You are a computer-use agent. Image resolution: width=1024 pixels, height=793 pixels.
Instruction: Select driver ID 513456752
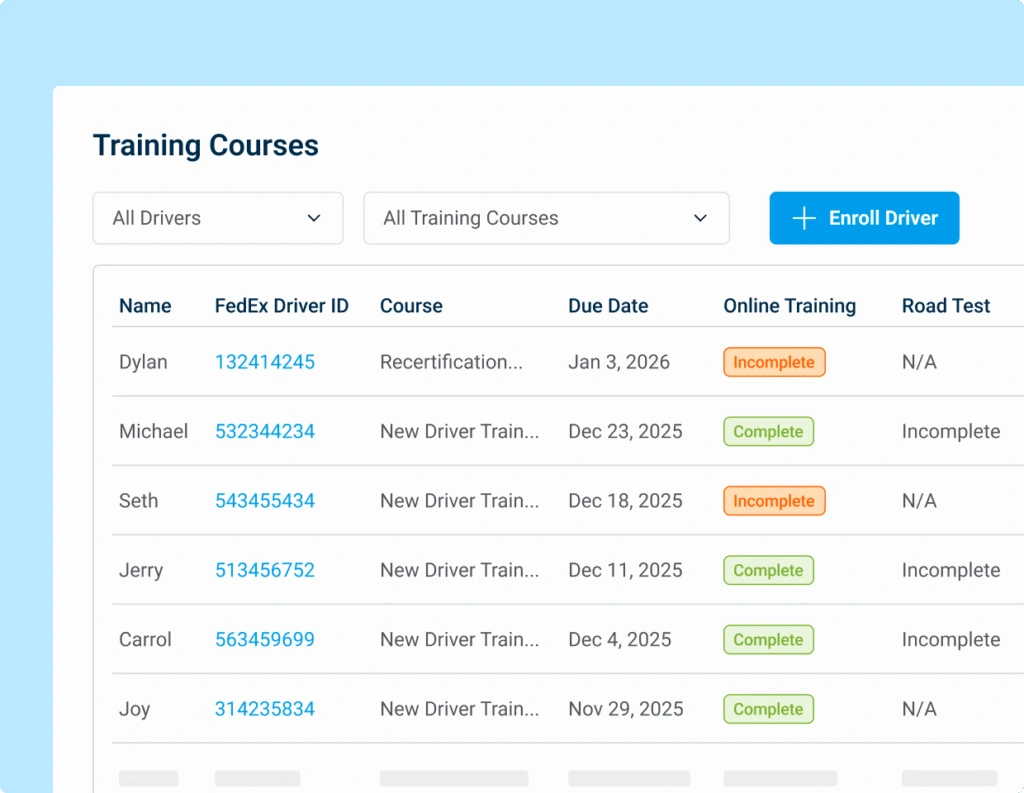point(264,570)
